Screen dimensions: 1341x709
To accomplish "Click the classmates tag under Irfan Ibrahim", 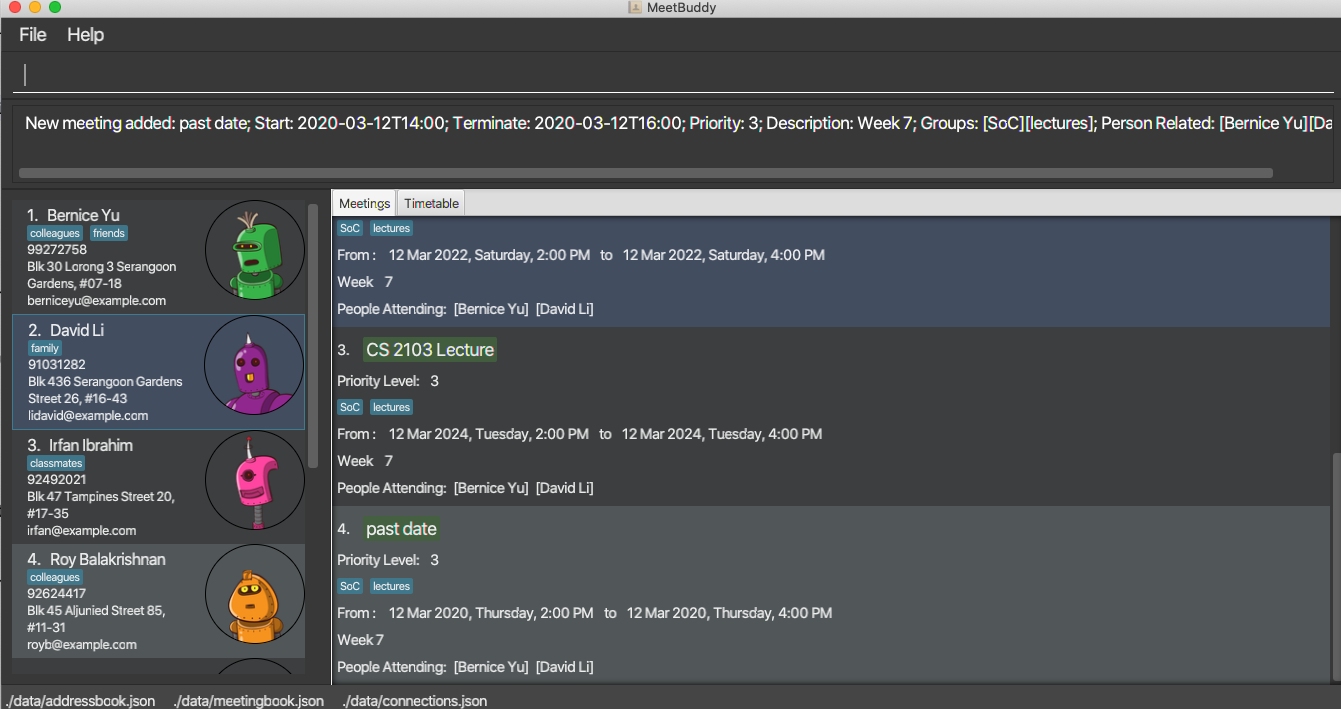I will pyautogui.click(x=56, y=463).
